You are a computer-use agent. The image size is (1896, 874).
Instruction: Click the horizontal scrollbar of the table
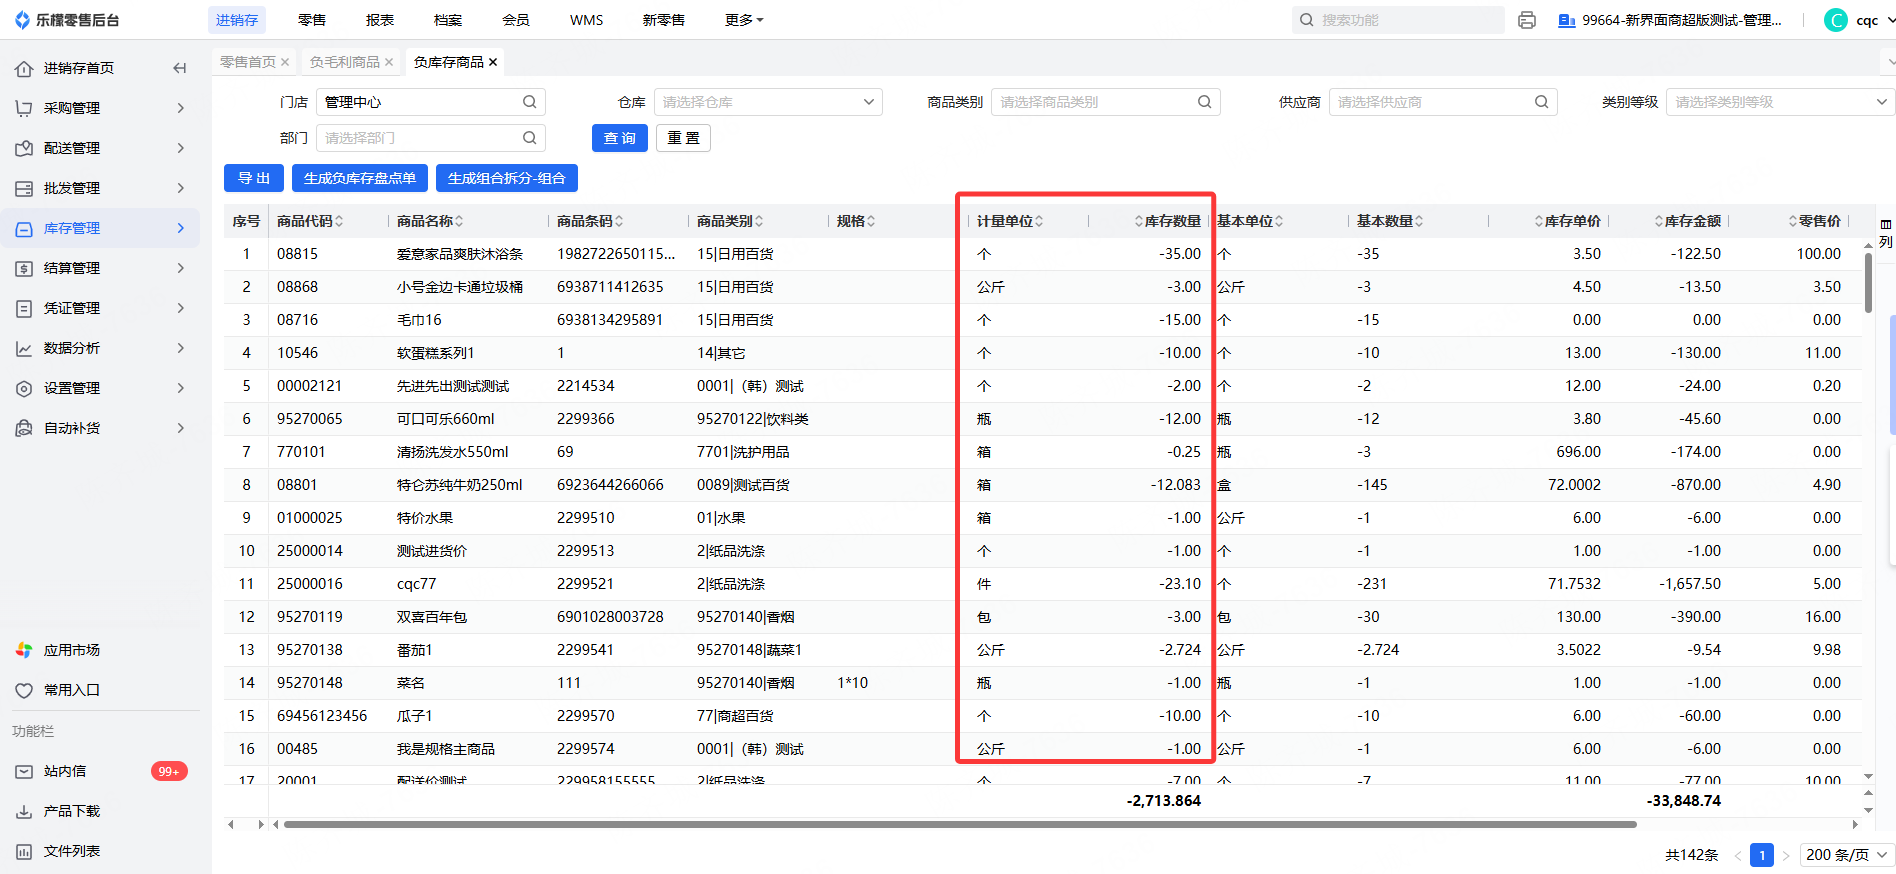(960, 825)
